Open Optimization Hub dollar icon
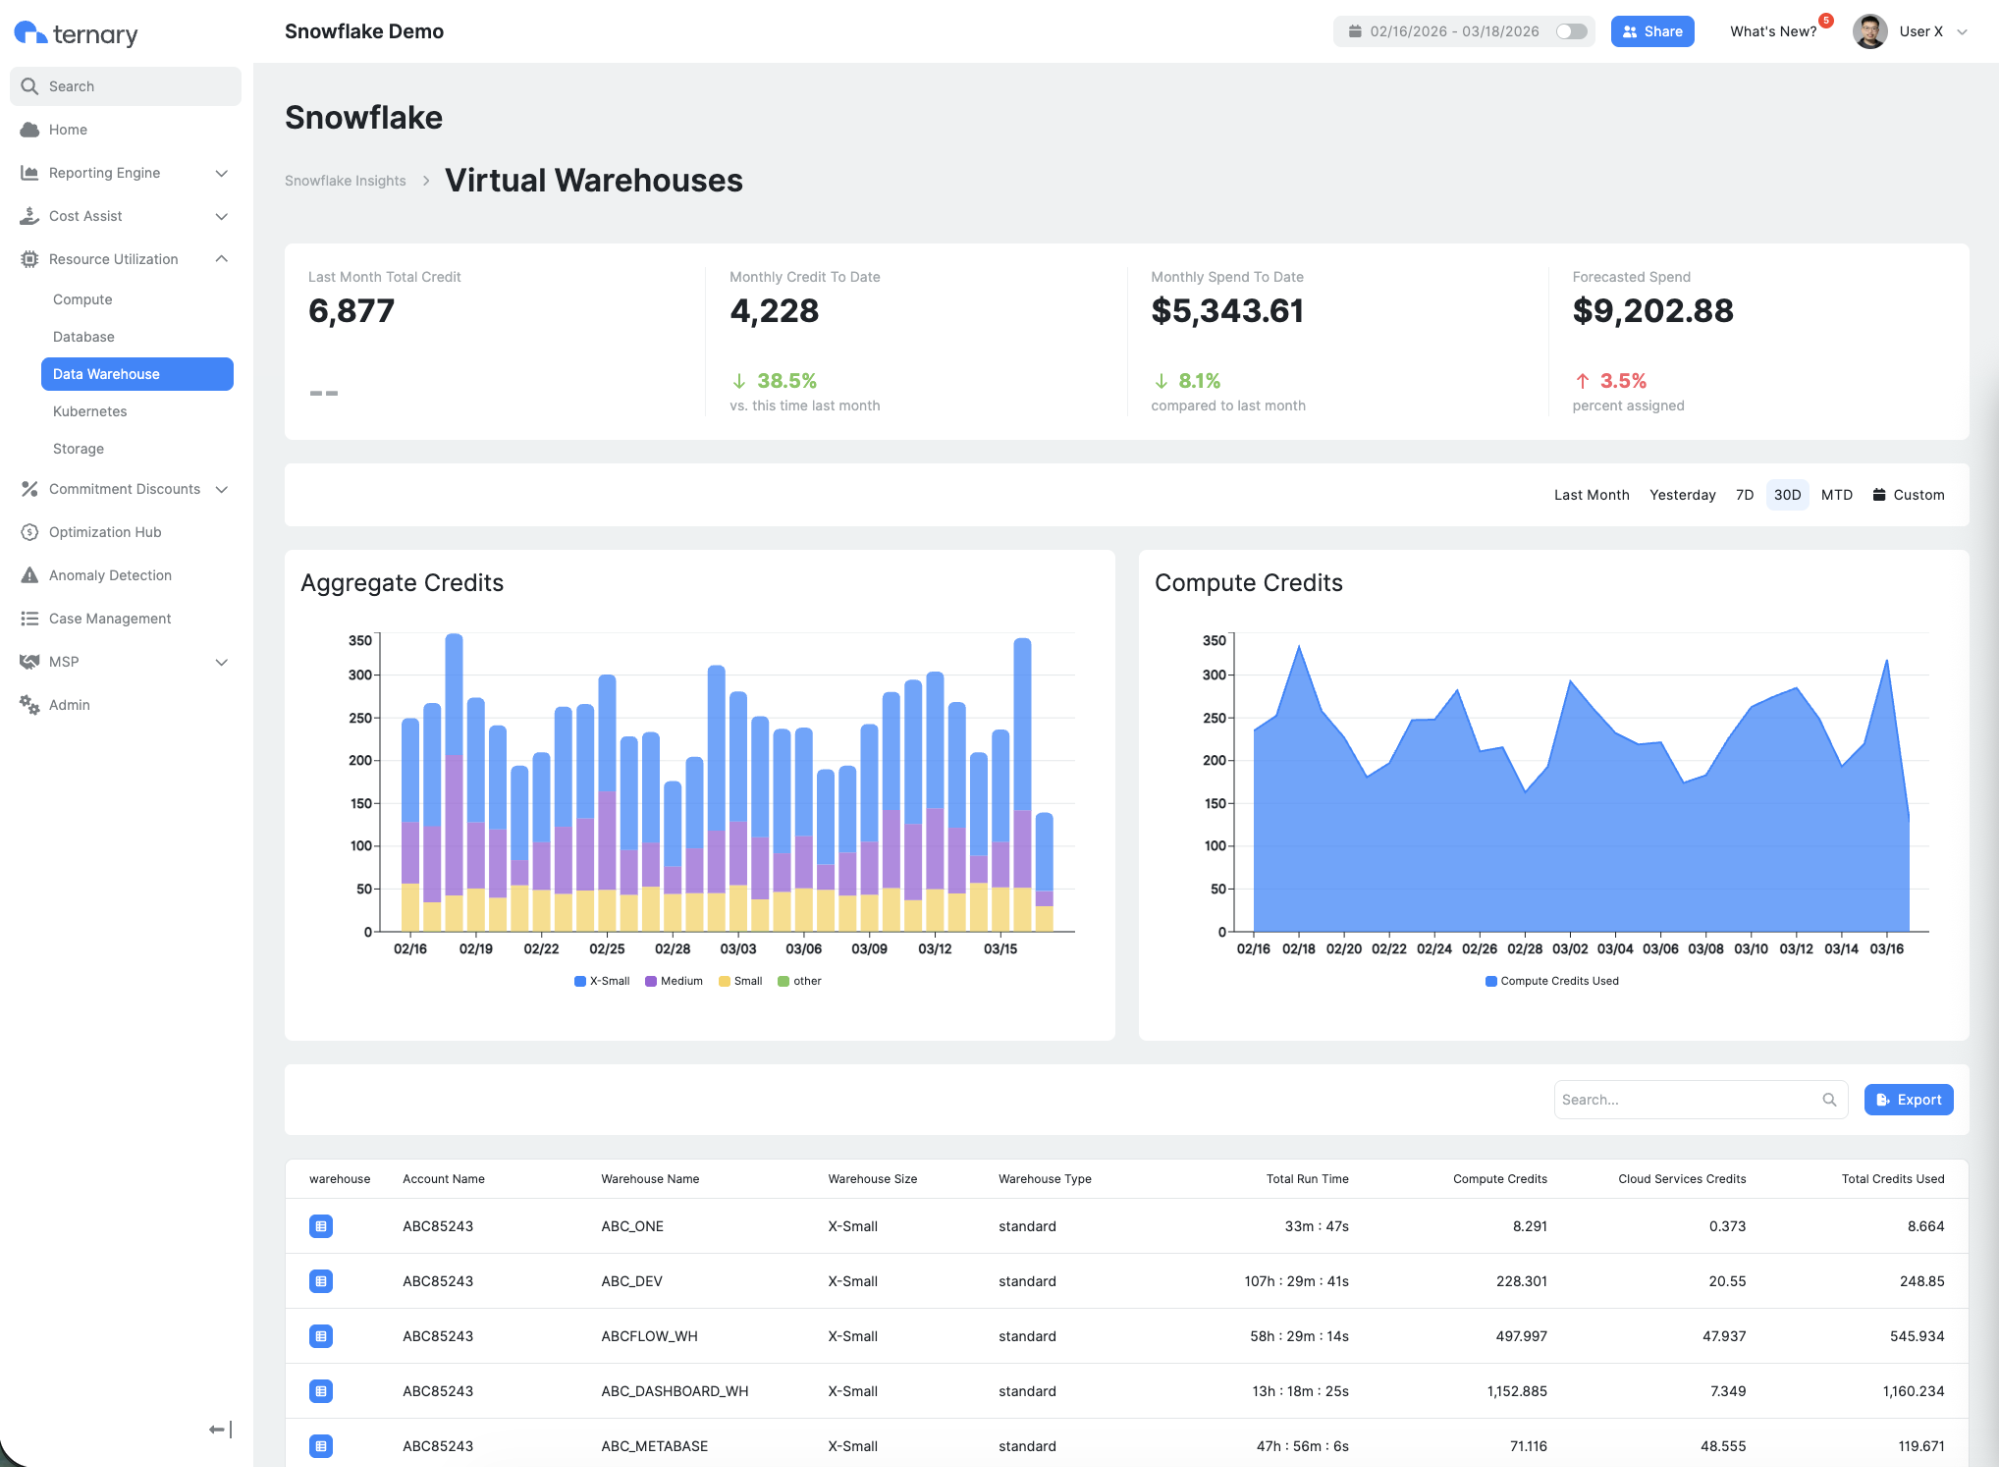Image resolution: width=1999 pixels, height=1467 pixels. coord(30,532)
